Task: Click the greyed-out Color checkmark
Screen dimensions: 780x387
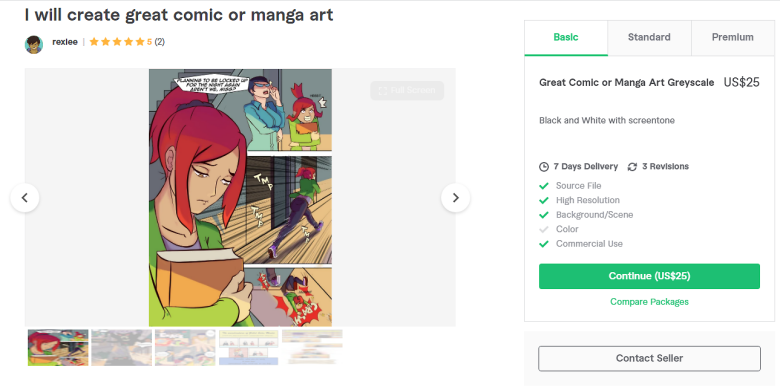Action: pos(544,229)
